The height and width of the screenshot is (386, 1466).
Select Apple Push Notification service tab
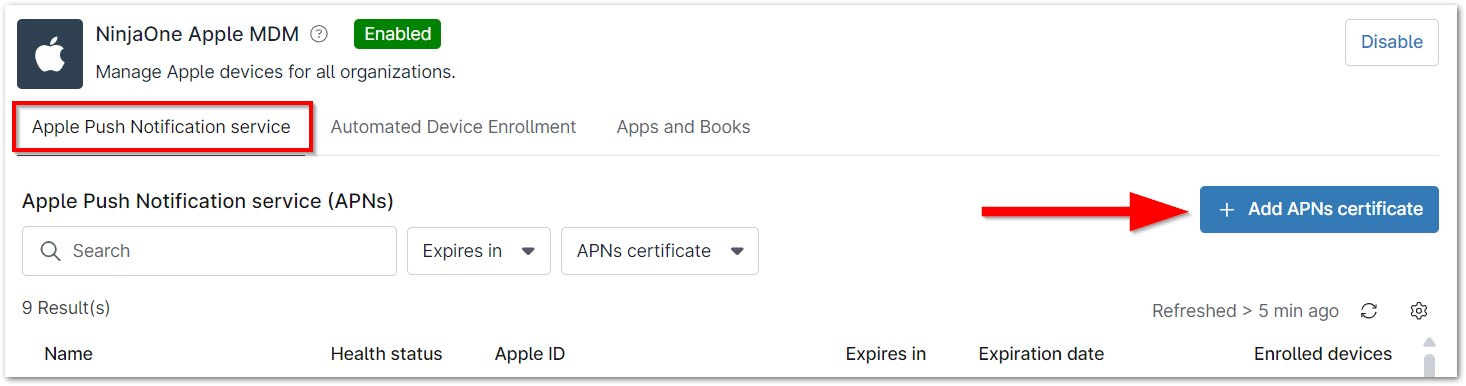coord(161,127)
